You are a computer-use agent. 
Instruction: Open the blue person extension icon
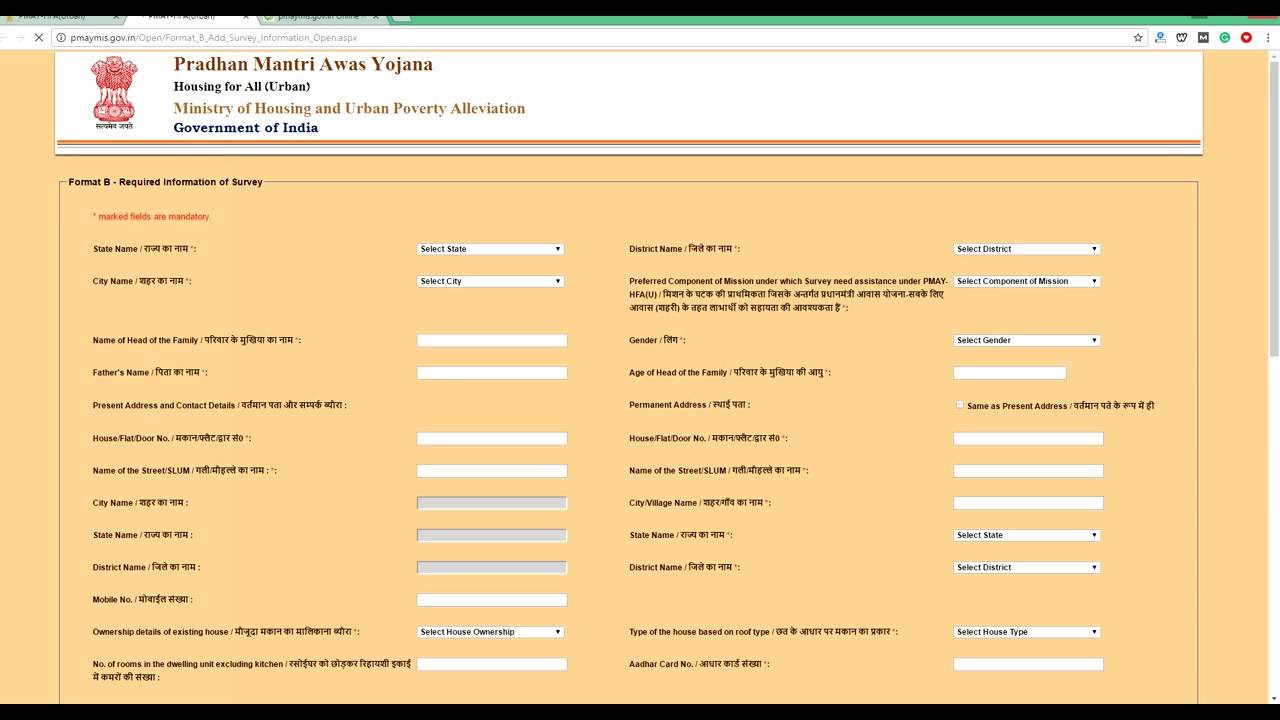[1160, 37]
